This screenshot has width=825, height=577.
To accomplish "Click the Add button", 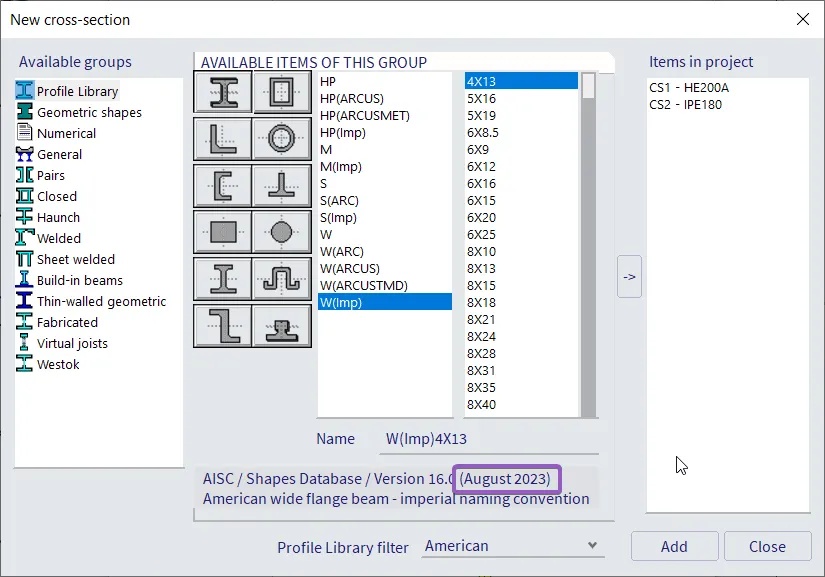I will click(674, 546).
